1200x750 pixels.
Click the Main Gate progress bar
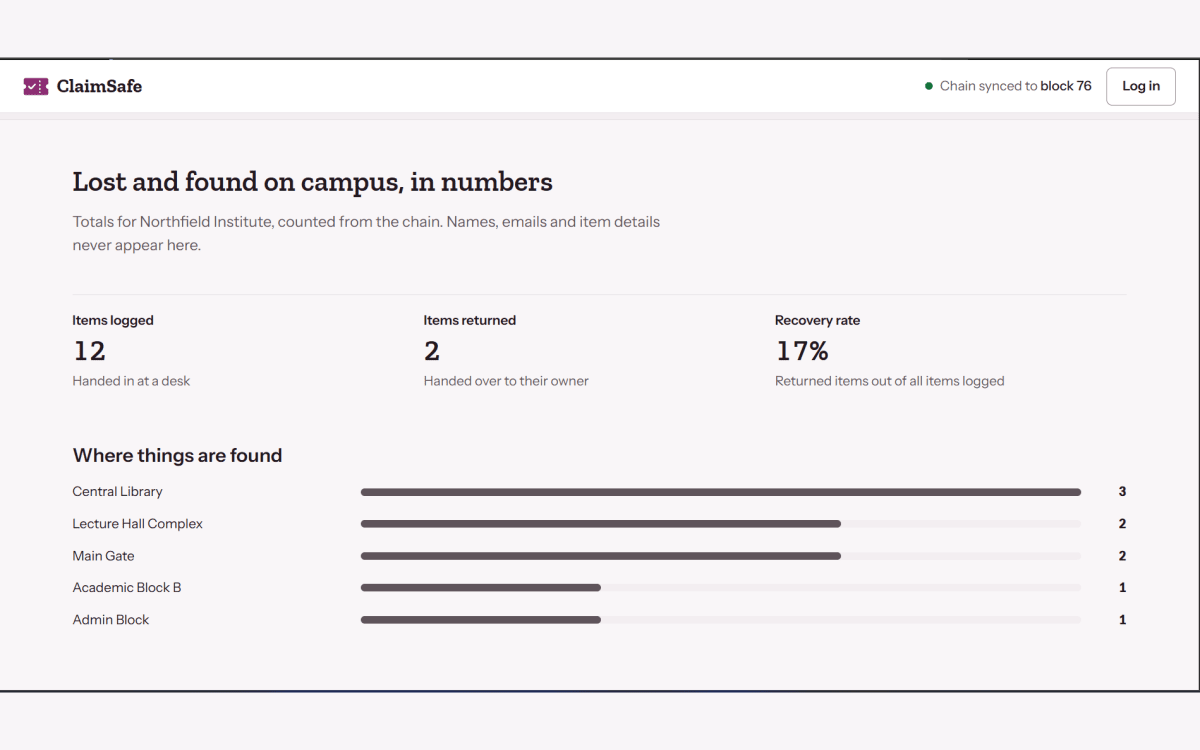pyautogui.click(x=721, y=556)
